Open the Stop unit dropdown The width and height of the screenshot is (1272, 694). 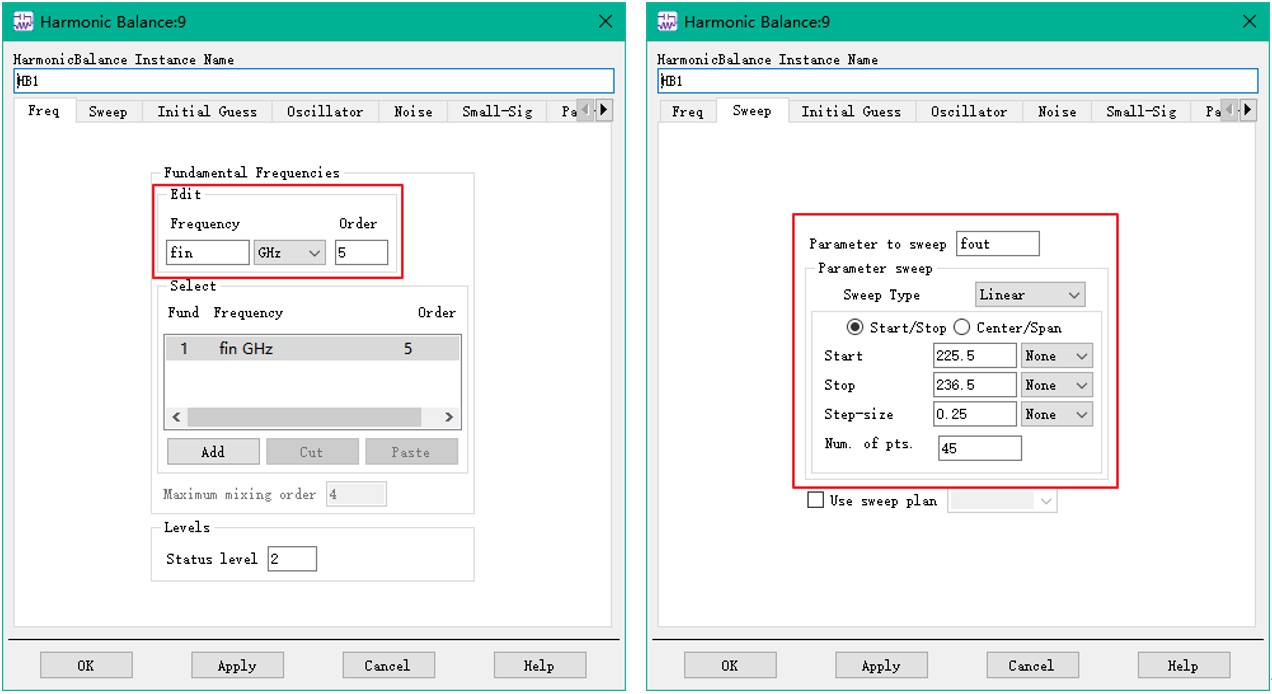coord(1057,385)
